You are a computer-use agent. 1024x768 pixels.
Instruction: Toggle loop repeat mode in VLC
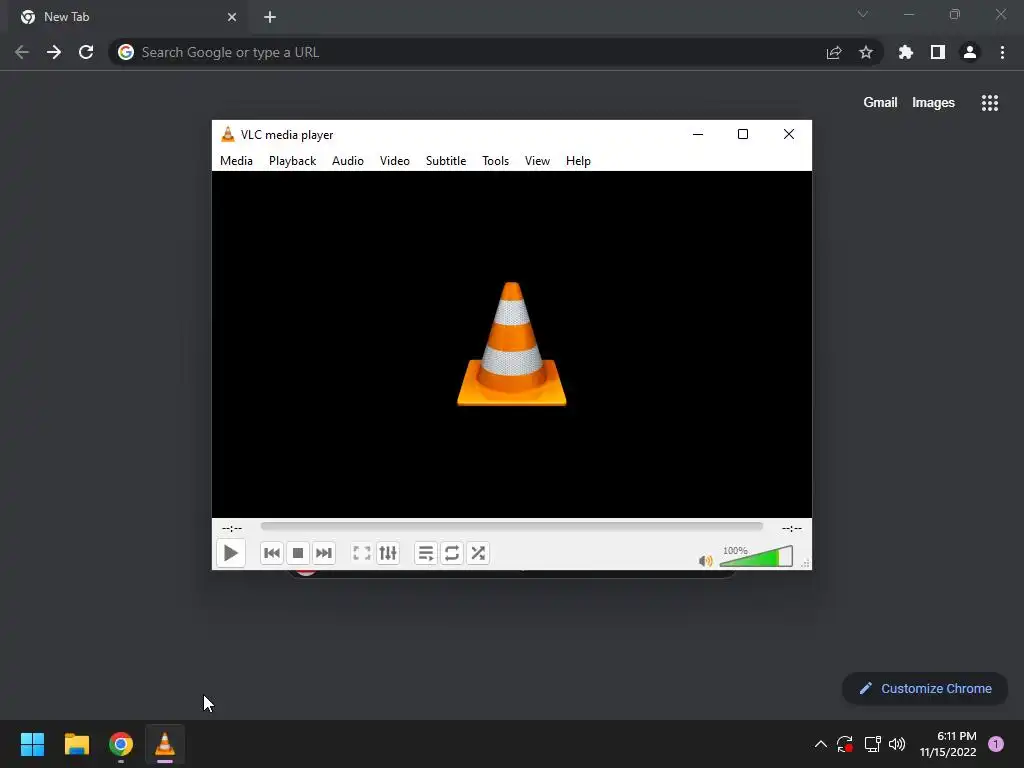click(452, 553)
